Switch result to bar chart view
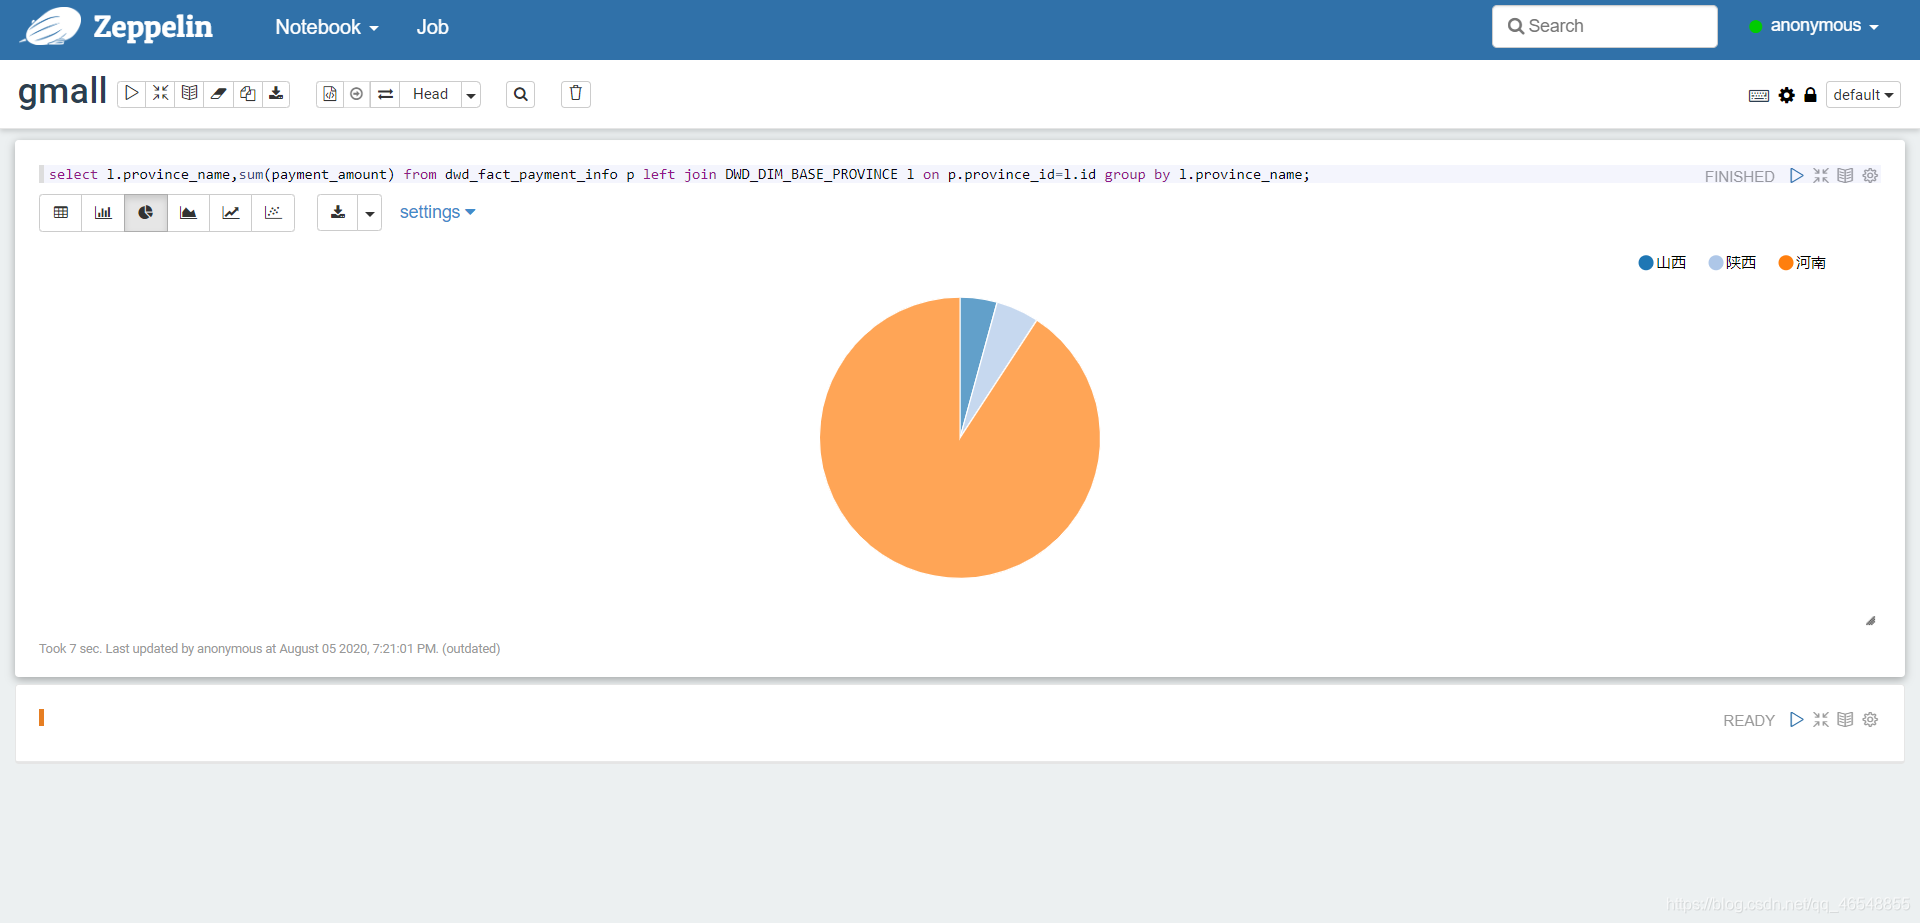The image size is (1920, 923). [103, 212]
